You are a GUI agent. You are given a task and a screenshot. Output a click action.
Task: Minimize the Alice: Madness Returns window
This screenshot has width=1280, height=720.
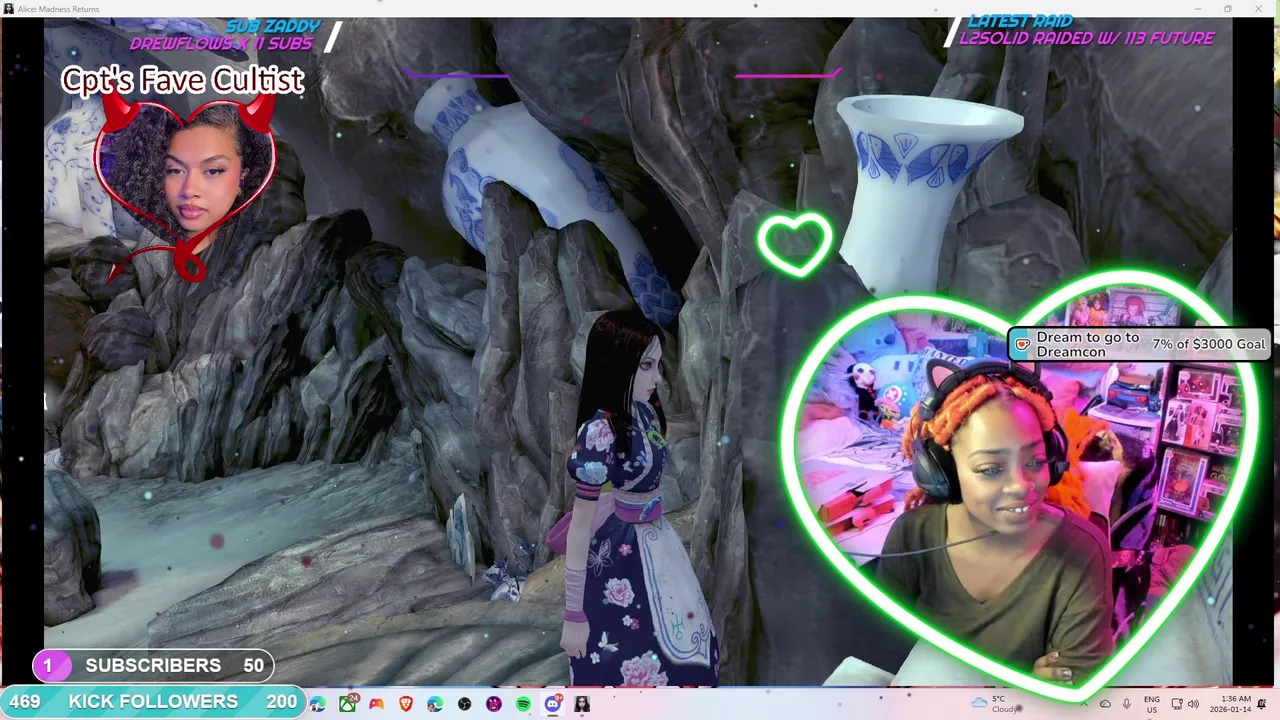pos(1198,9)
